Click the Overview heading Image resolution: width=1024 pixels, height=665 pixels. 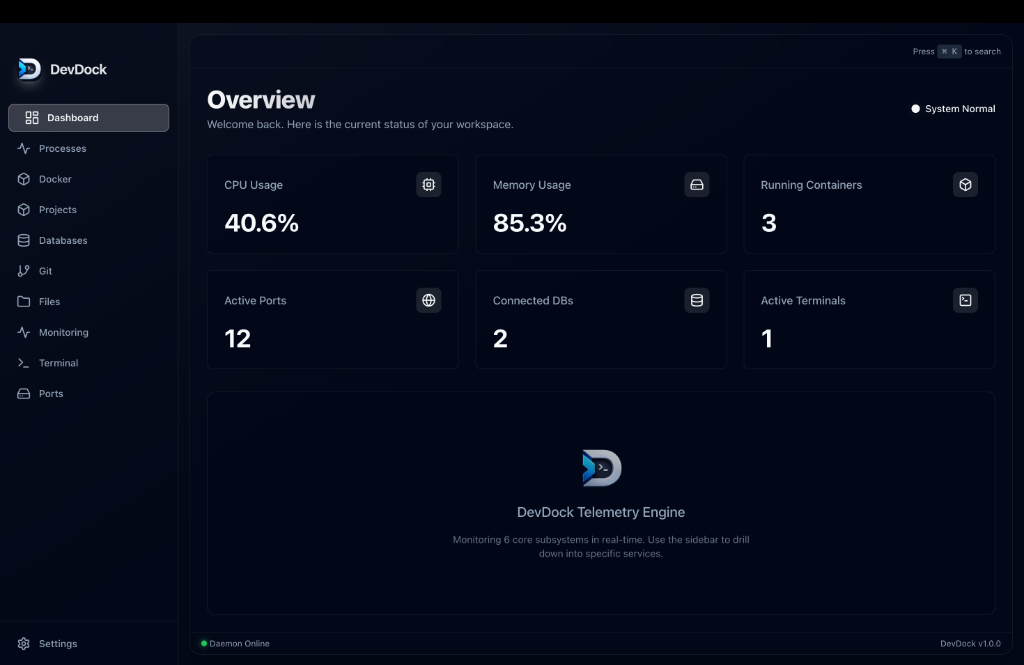coord(261,100)
